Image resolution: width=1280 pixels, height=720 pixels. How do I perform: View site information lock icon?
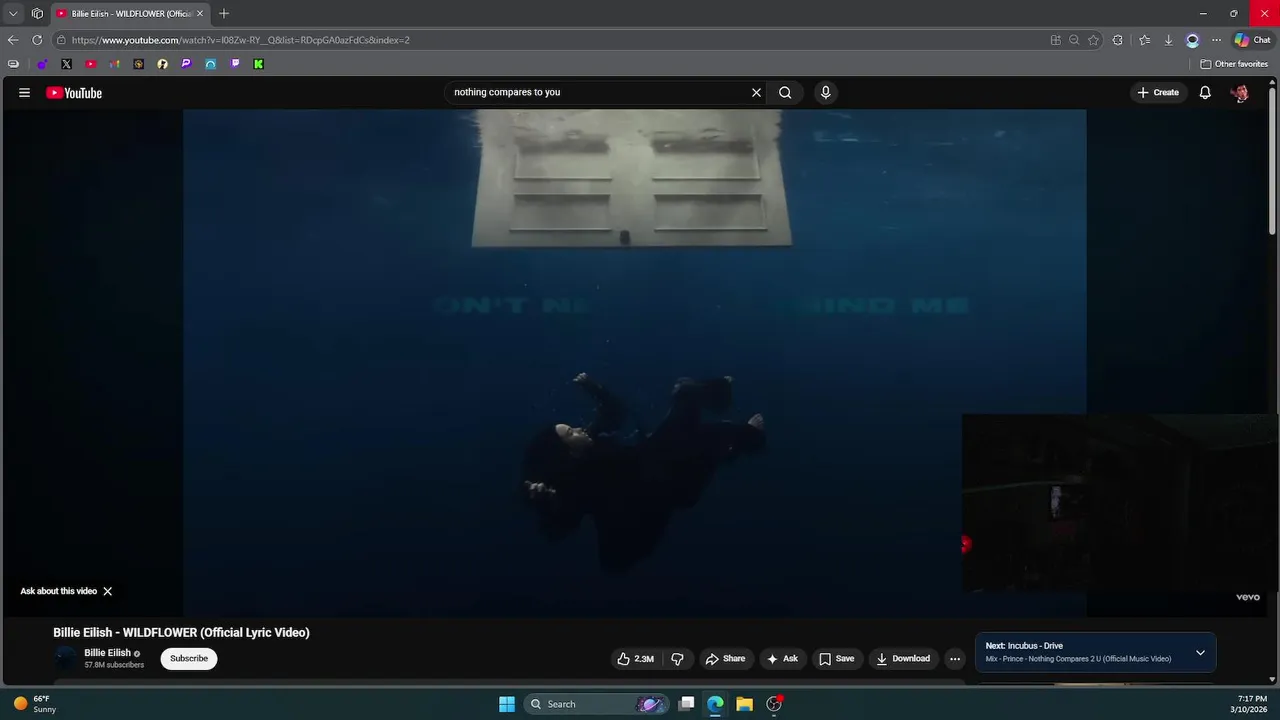point(61,40)
